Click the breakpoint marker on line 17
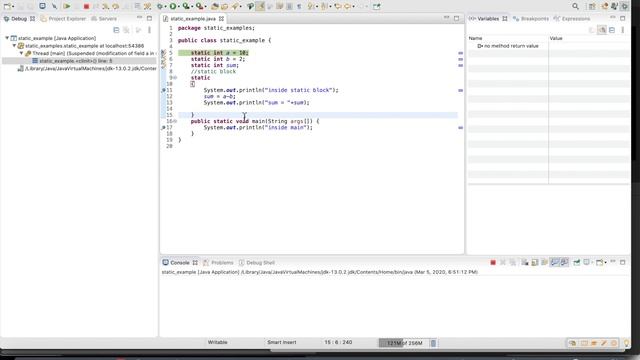This screenshot has height=360, width=640. click(x=163, y=128)
